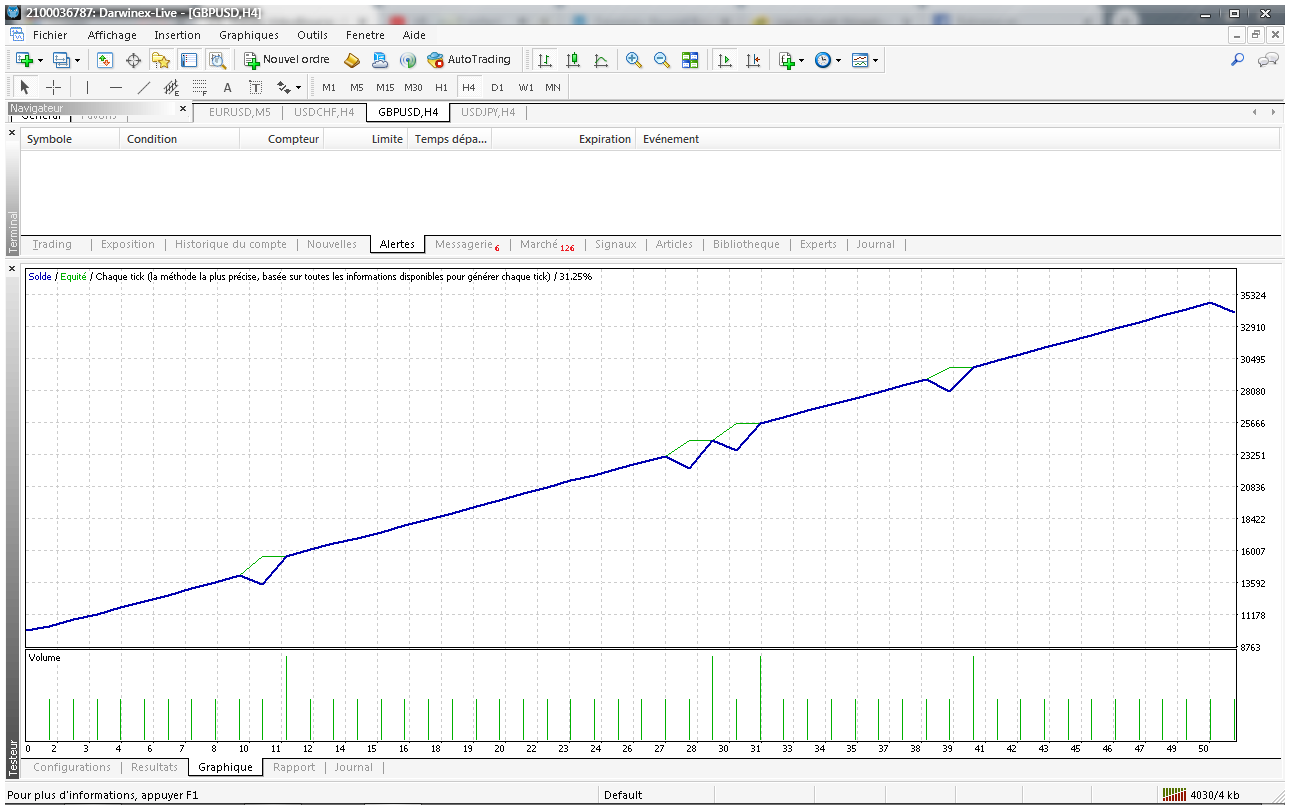Toggle chart auto scroll
The image size is (1290, 810).
(x=725, y=60)
